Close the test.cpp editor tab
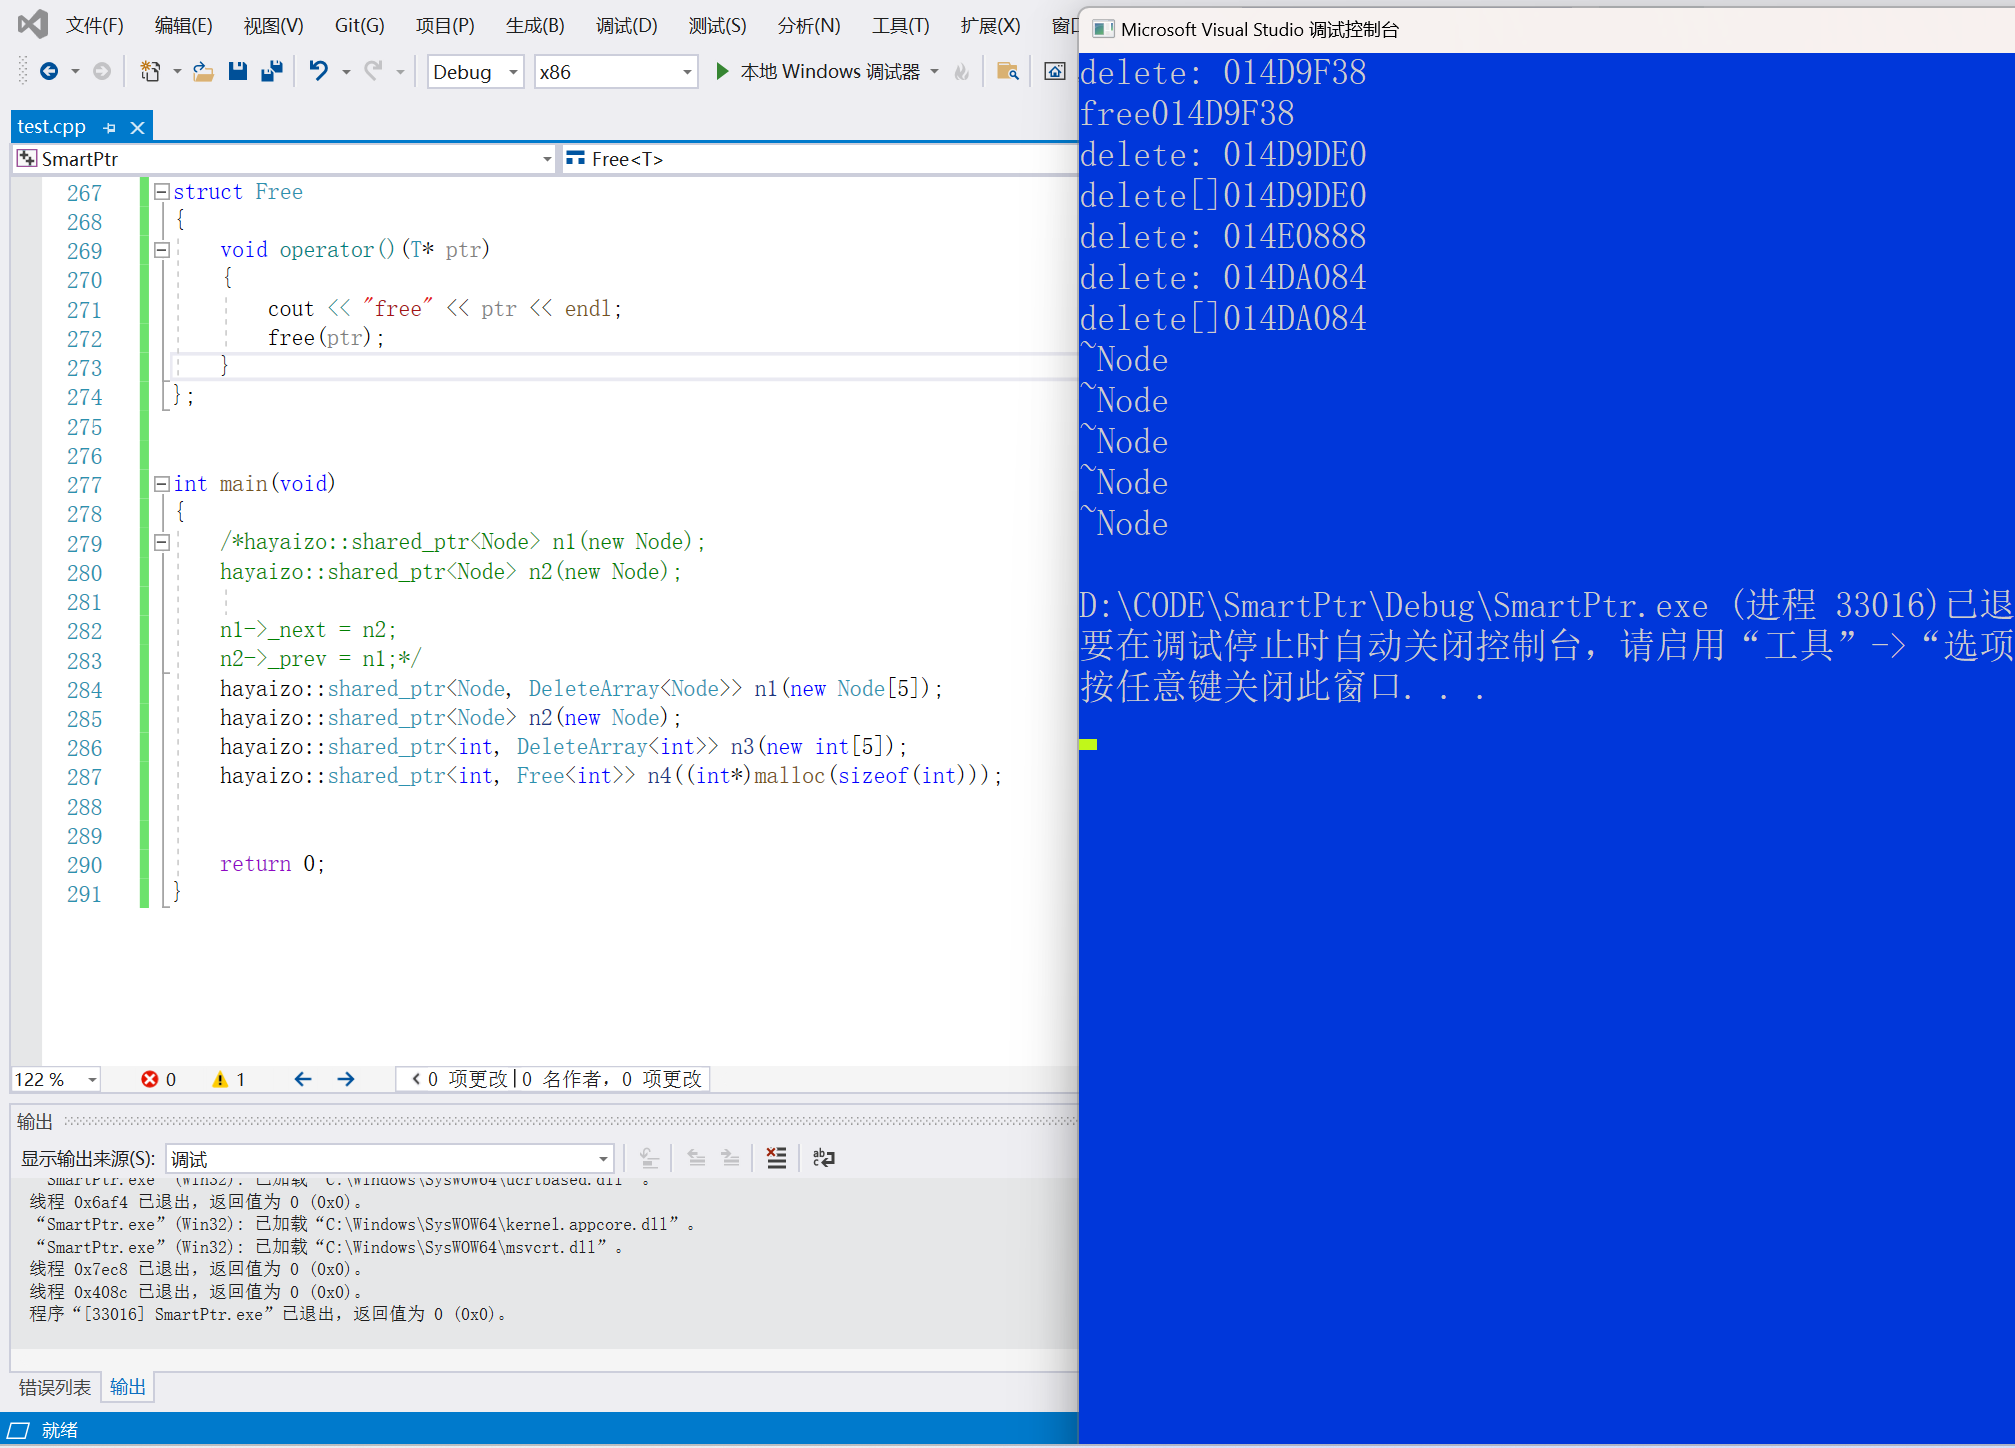The width and height of the screenshot is (2015, 1448). 138,128
